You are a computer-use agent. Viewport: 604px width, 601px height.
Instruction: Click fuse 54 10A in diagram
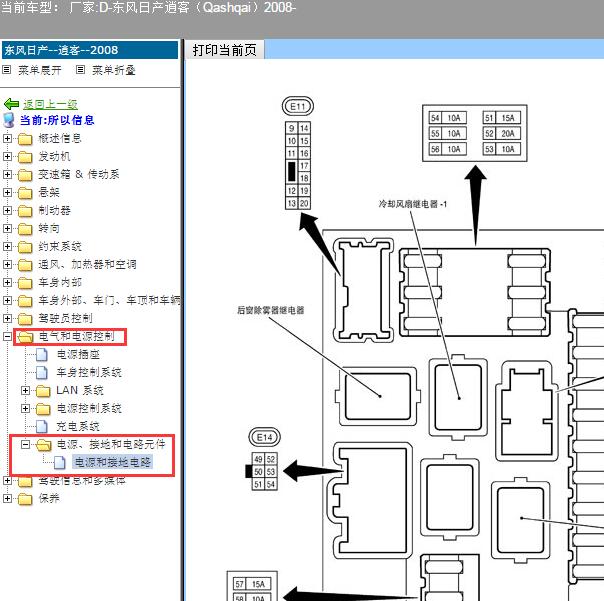click(448, 118)
